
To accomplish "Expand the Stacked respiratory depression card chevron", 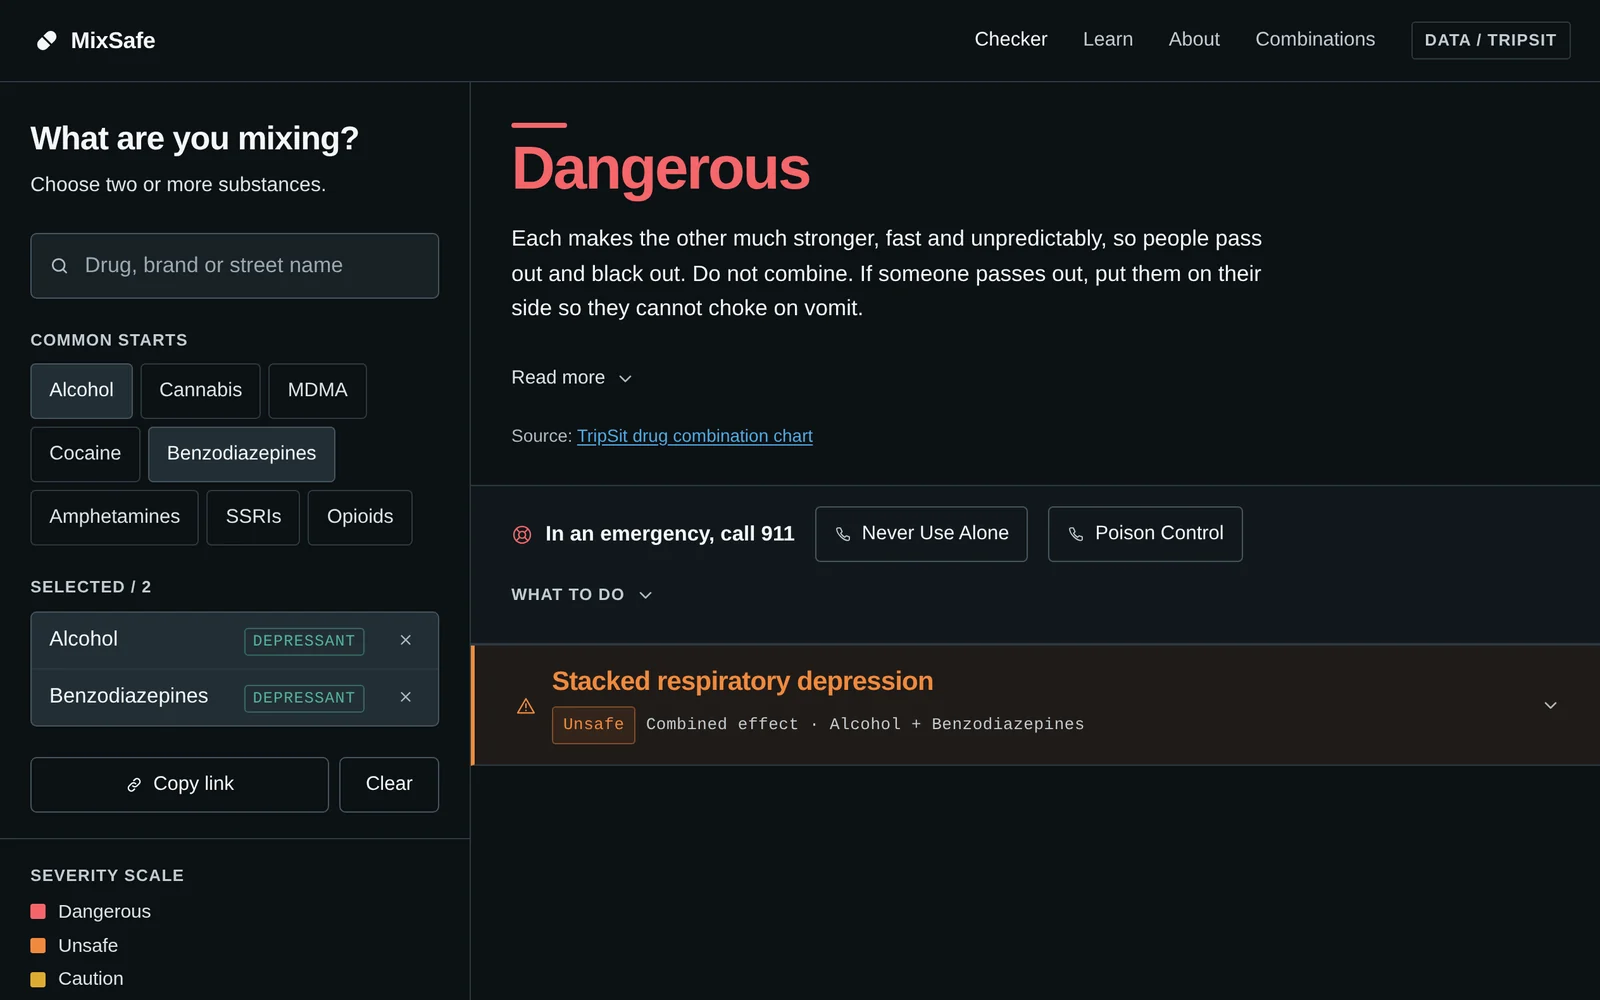I will (x=1550, y=705).
